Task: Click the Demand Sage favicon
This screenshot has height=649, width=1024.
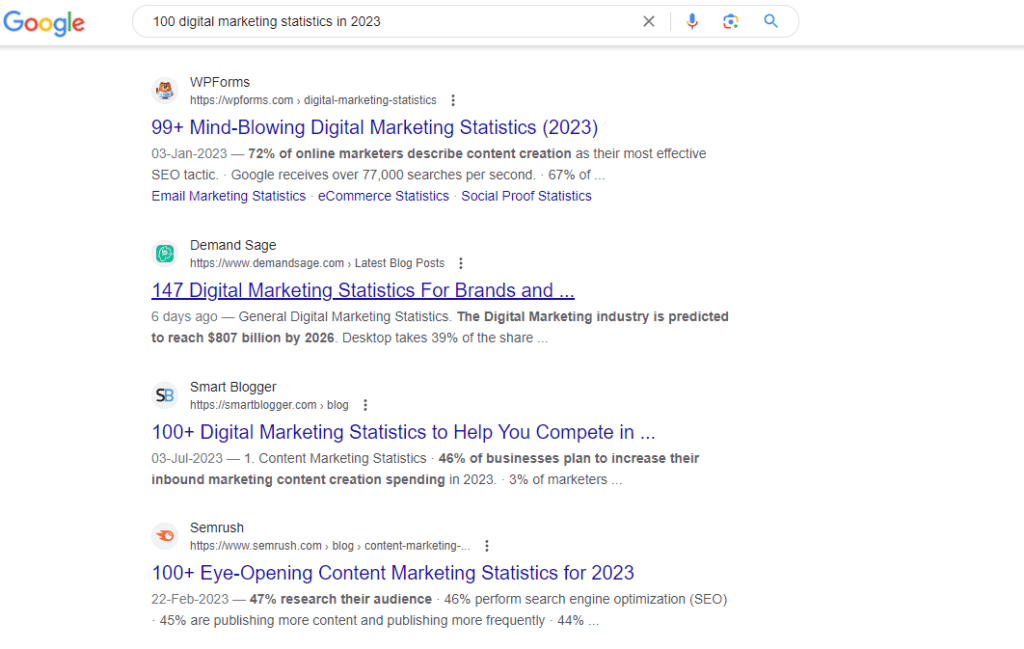Action: (x=165, y=253)
